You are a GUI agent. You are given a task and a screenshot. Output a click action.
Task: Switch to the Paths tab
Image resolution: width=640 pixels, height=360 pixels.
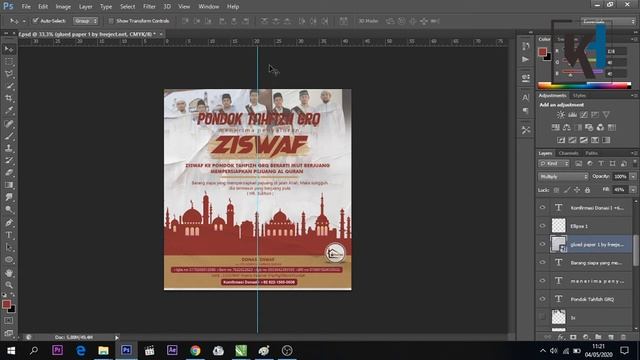[x=591, y=153]
